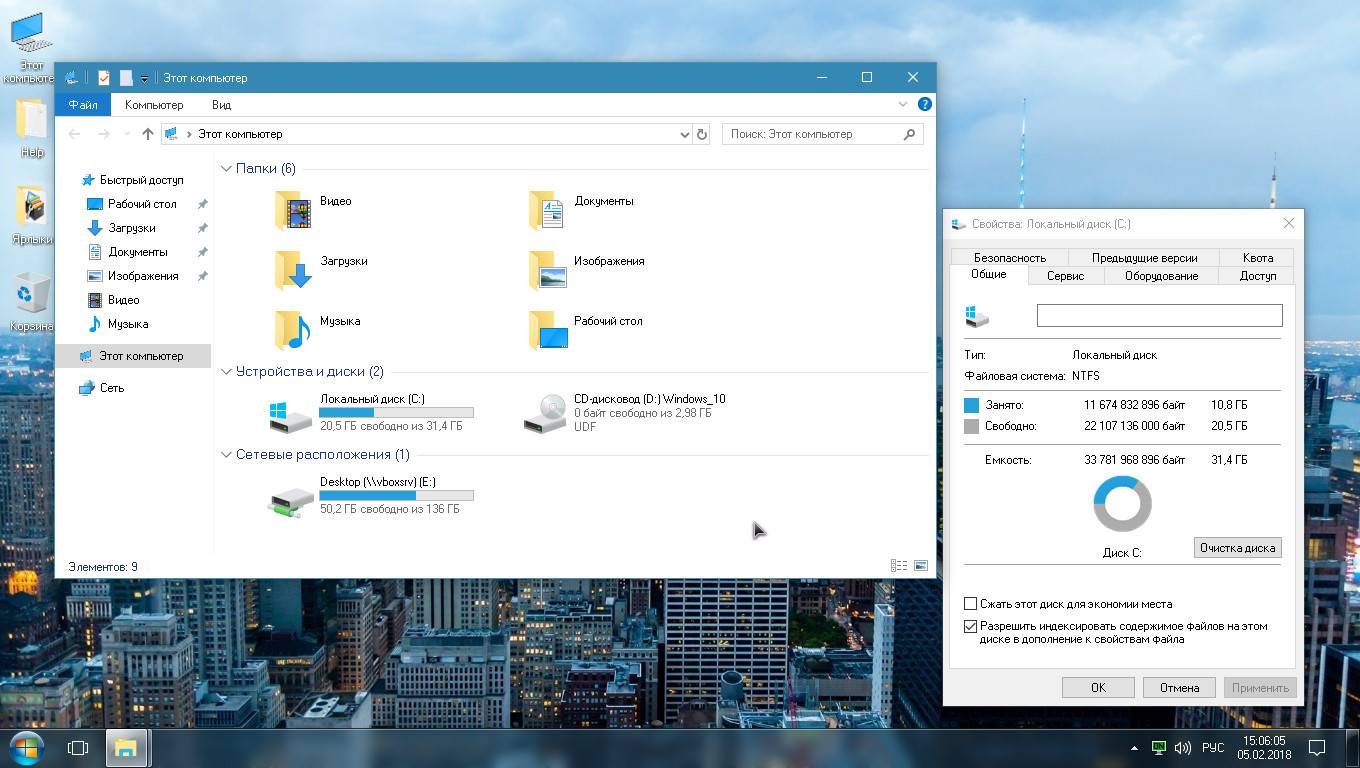The height and width of the screenshot is (768, 1360).
Task: Open the Файл menu tab
Action: coord(83,104)
